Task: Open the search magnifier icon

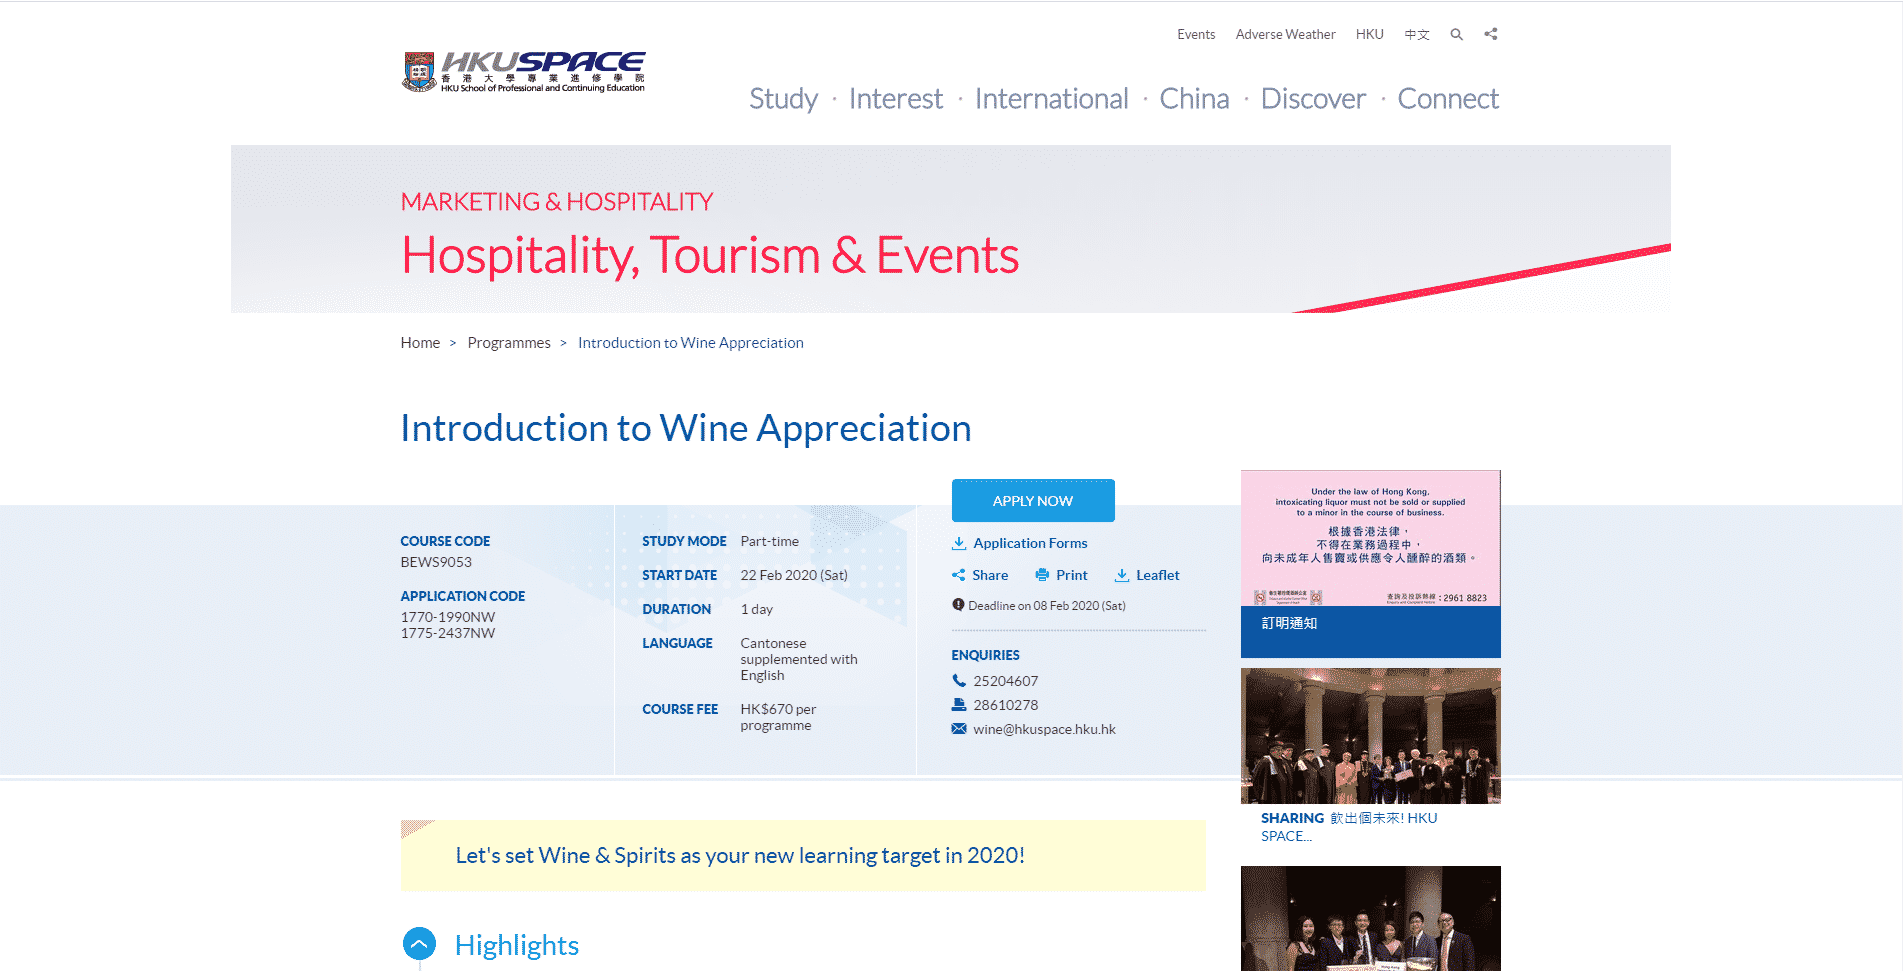Action: [1457, 34]
